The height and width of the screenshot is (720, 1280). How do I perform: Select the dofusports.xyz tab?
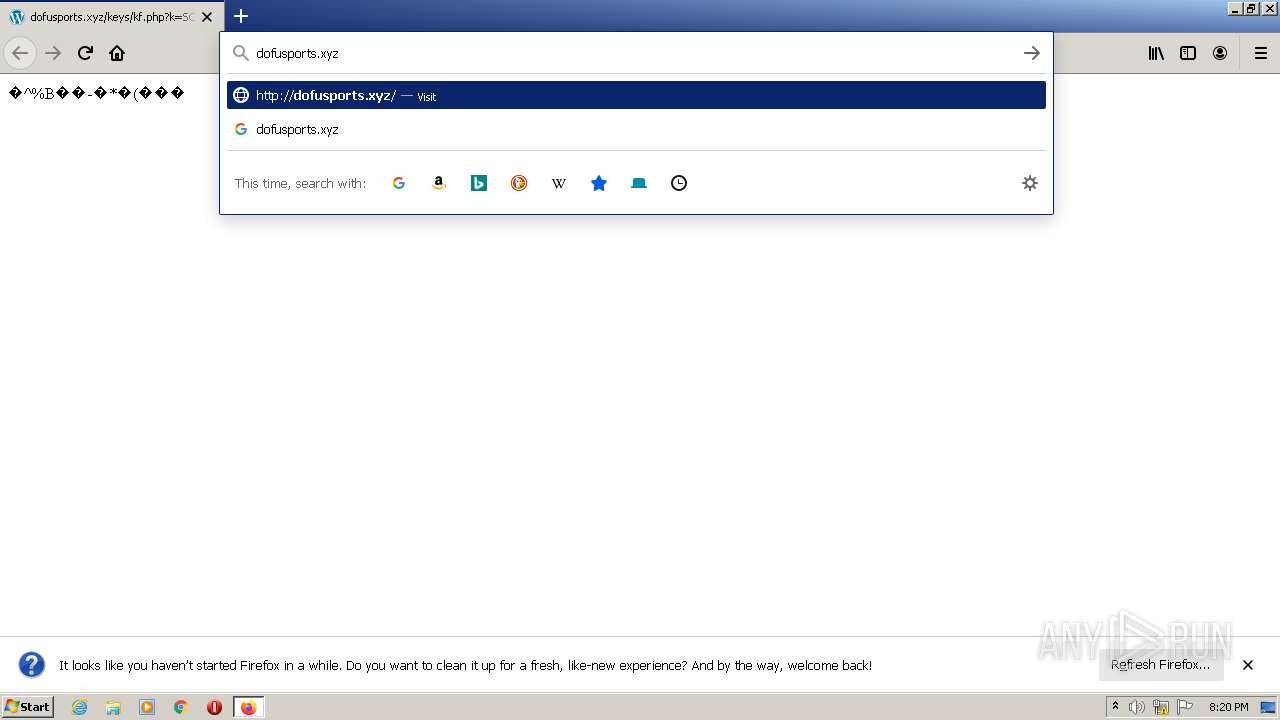tap(110, 17)
